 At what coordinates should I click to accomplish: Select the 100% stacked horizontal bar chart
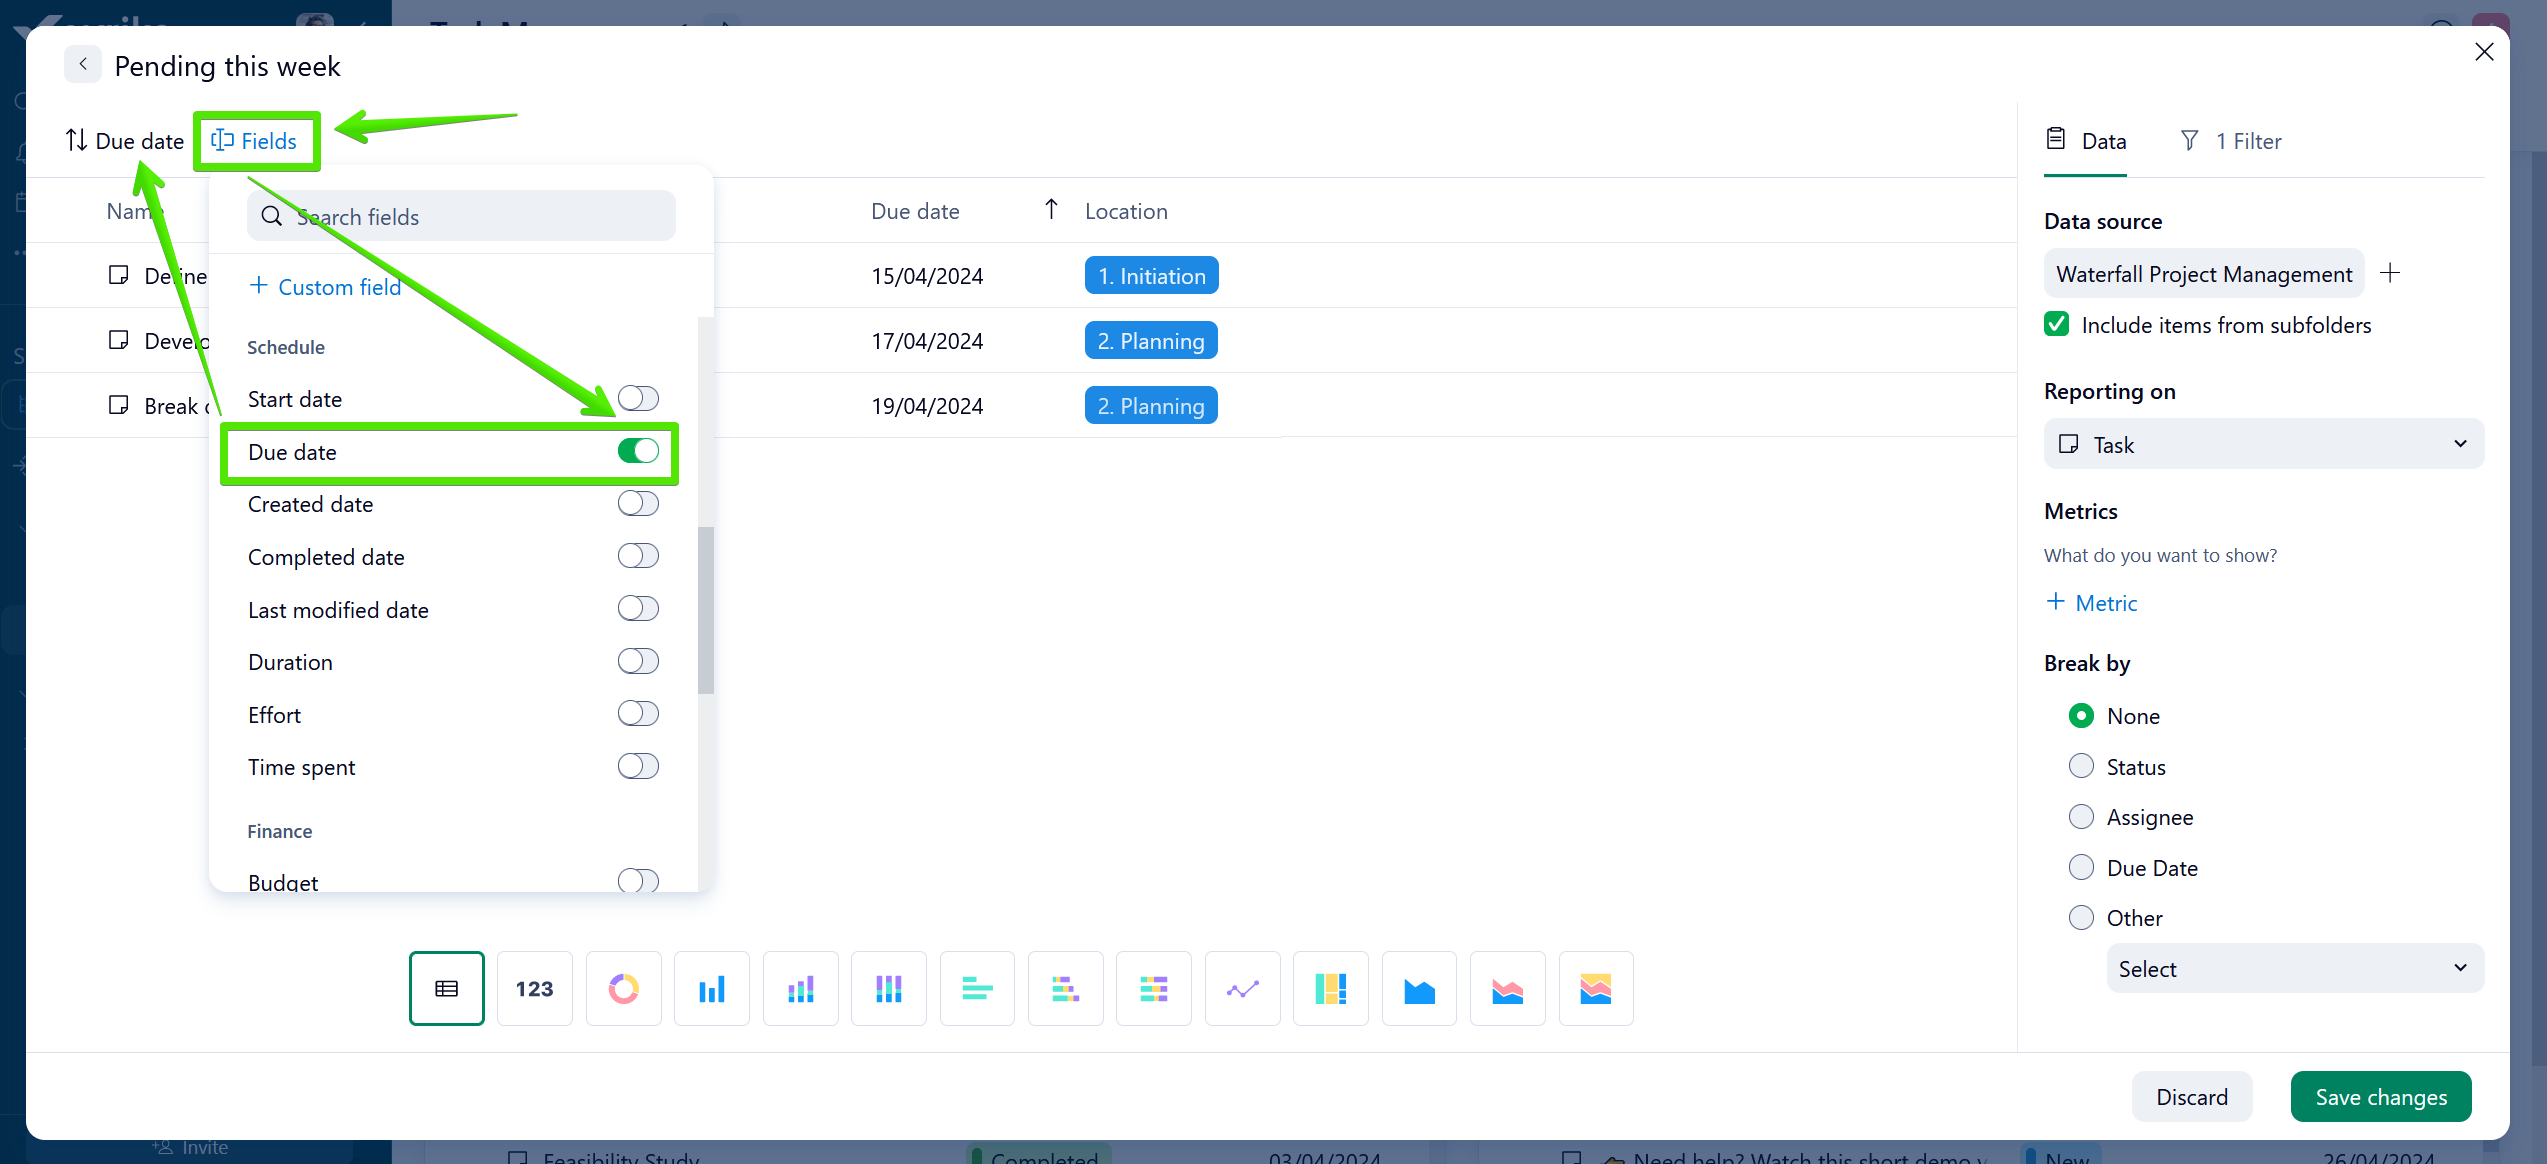(1154, 988)
